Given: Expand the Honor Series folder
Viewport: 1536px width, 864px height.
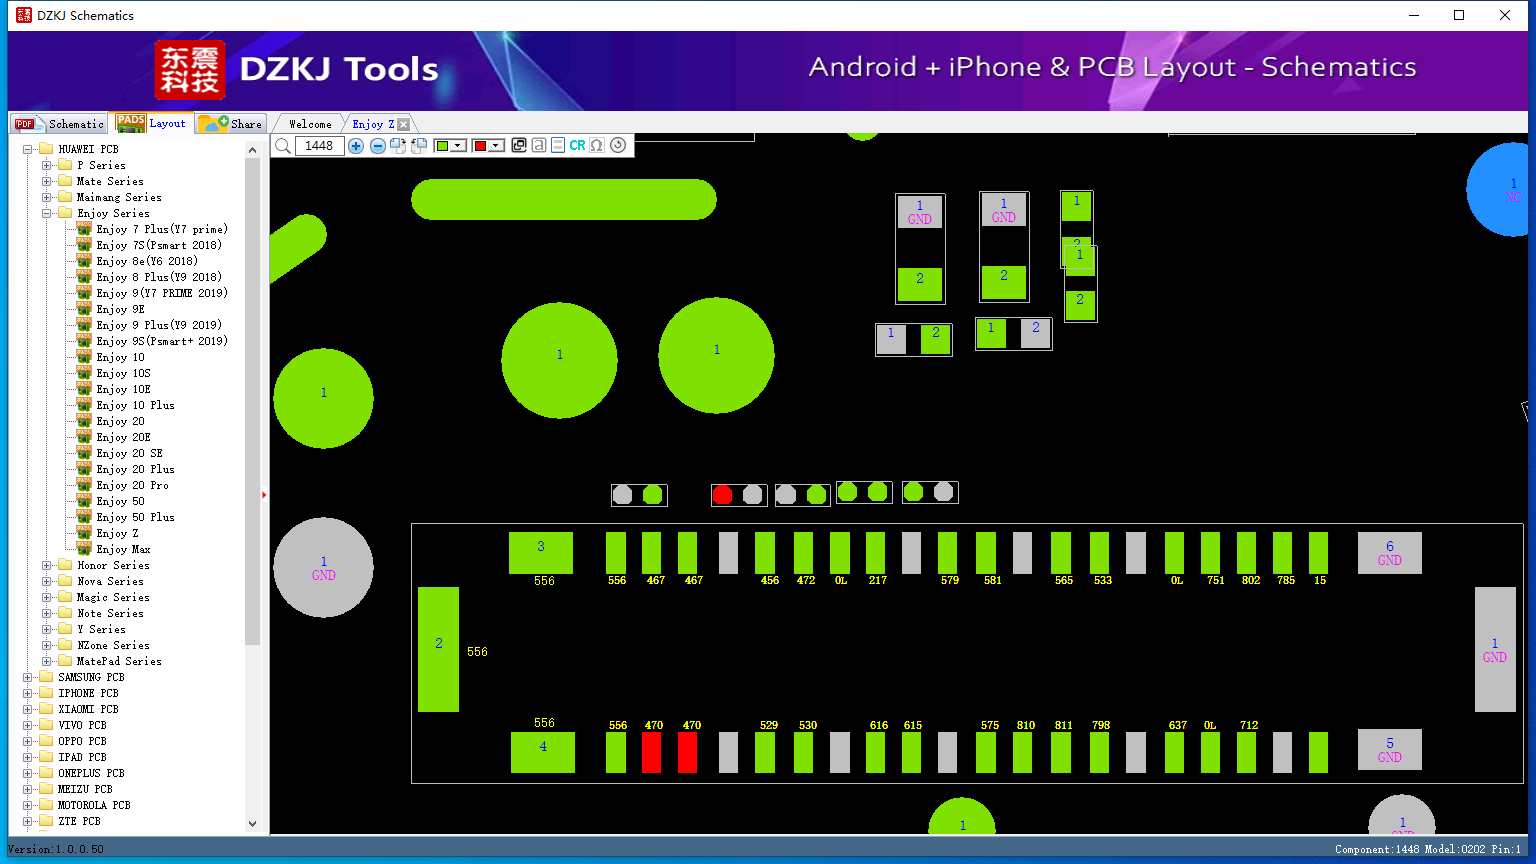Looking at the screenshot, I should pos(47,565).
